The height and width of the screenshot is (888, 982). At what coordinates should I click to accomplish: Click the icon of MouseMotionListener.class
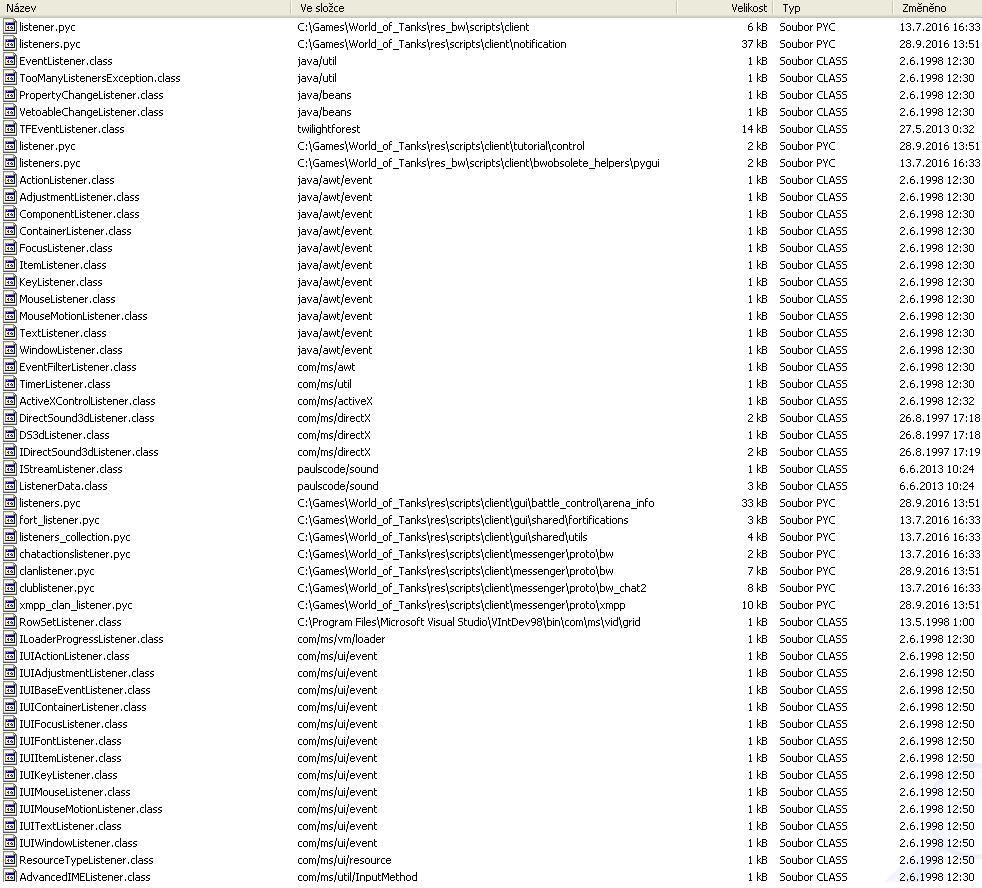[9, 316]
